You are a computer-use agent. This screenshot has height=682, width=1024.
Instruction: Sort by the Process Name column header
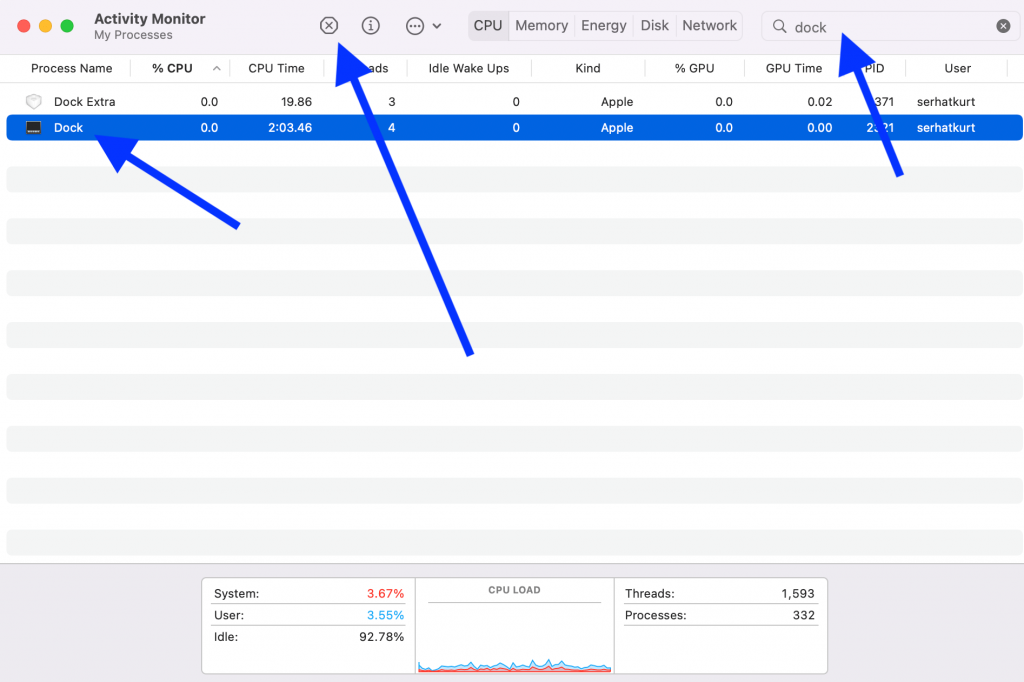[x=71, y=68]
